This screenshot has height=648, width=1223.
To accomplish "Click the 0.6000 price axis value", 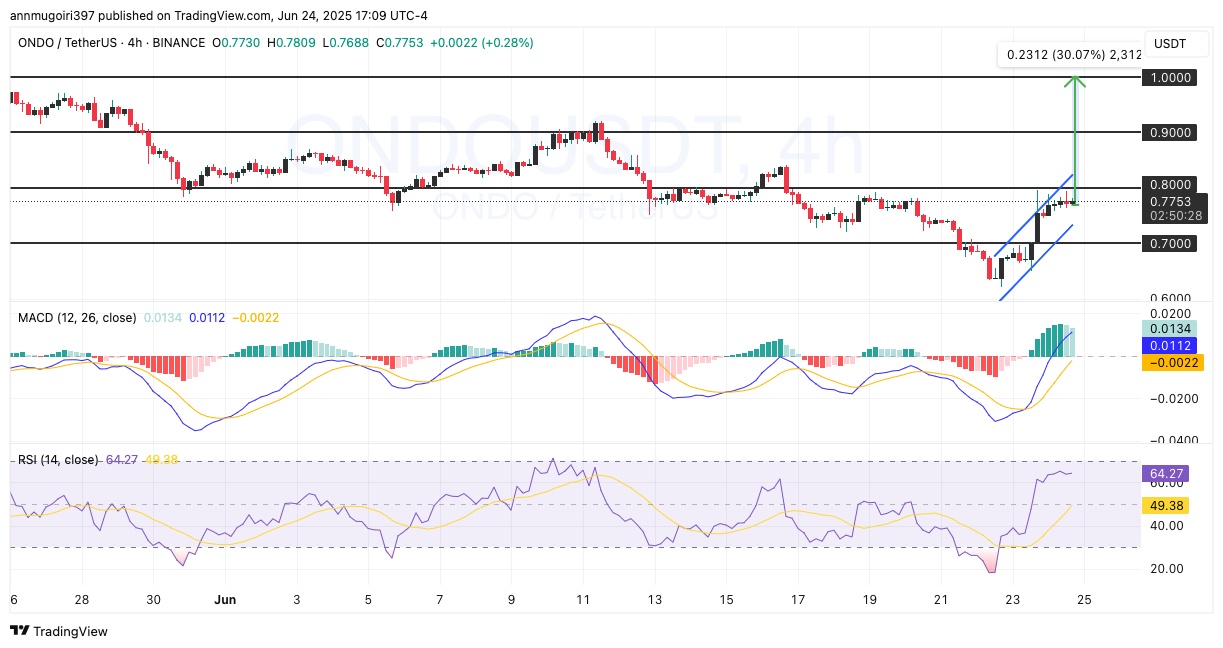I will (1169, 298).
